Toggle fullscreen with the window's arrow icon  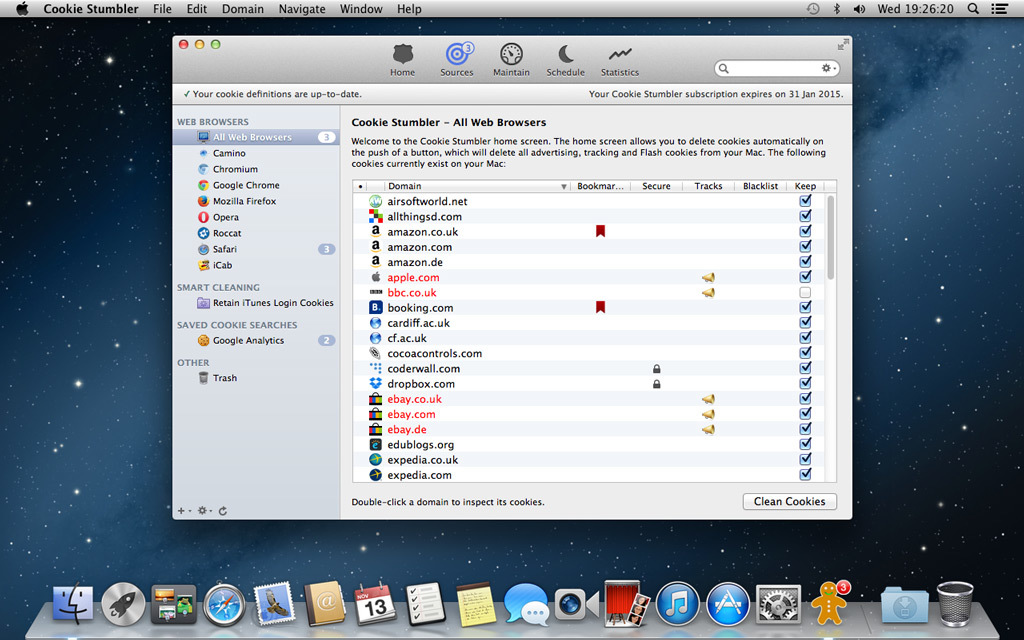tap(843, 44)
